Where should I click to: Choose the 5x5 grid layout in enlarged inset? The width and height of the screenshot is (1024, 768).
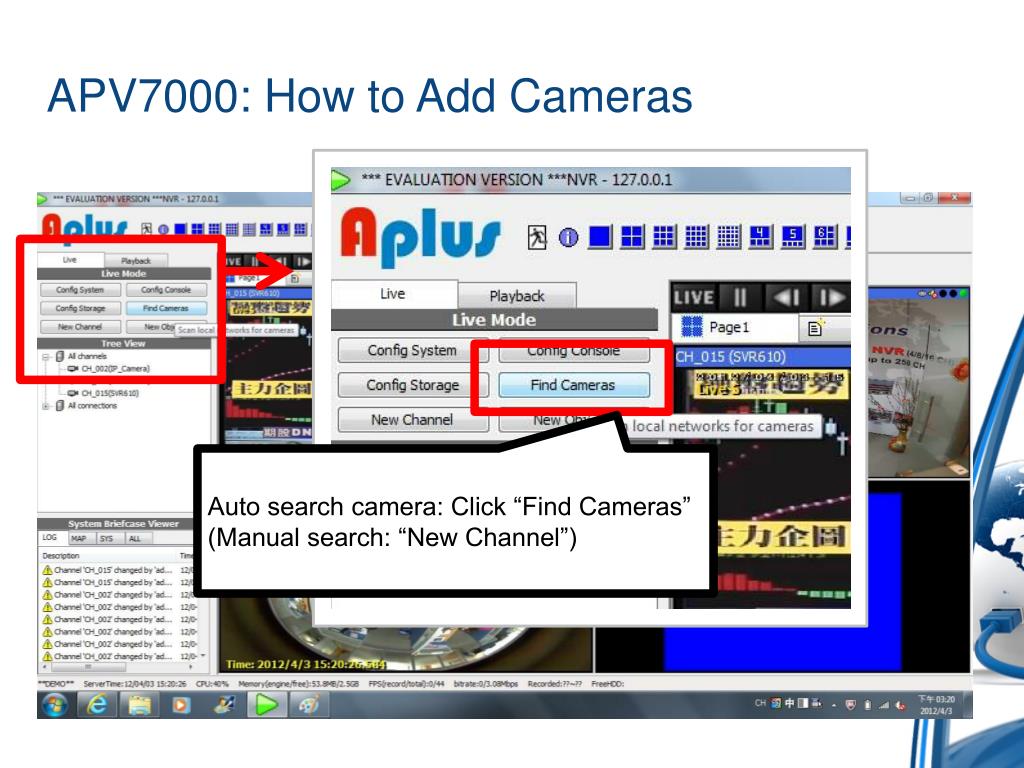[x=728, y=236]
